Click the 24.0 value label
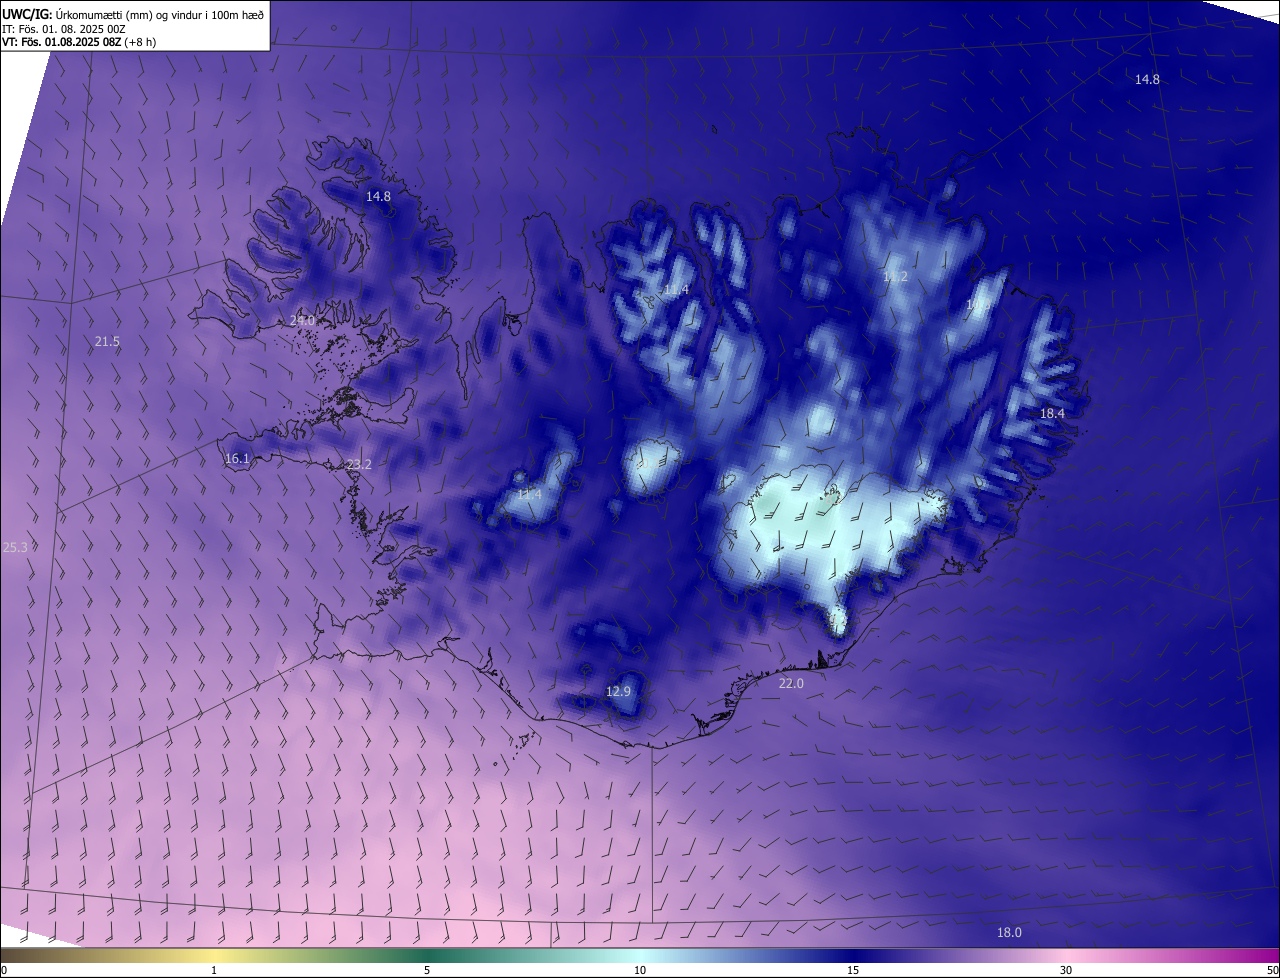This screenshot has width=1280, height=978. [302, 320]
